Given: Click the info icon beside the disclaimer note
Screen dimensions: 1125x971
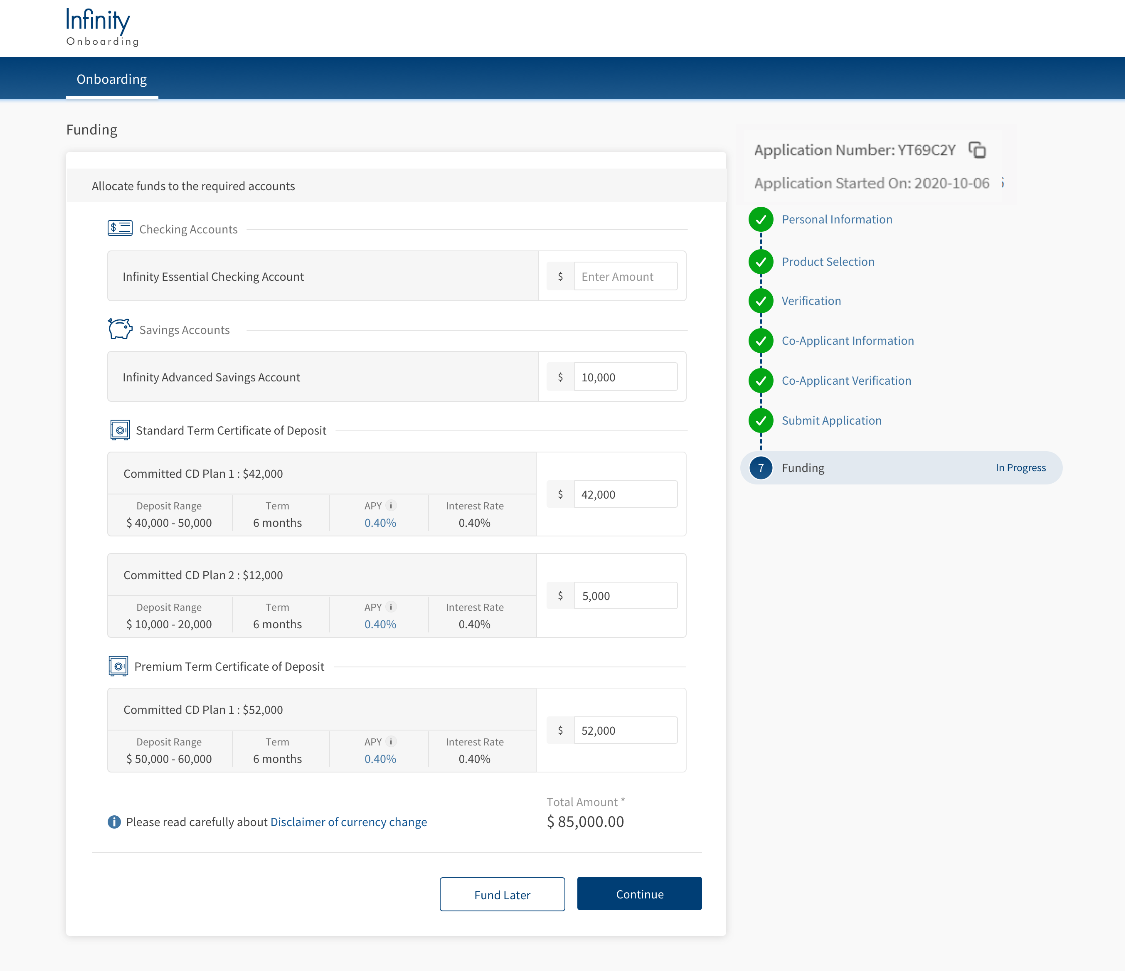Looking at the screenshot, I should point(114,822).
